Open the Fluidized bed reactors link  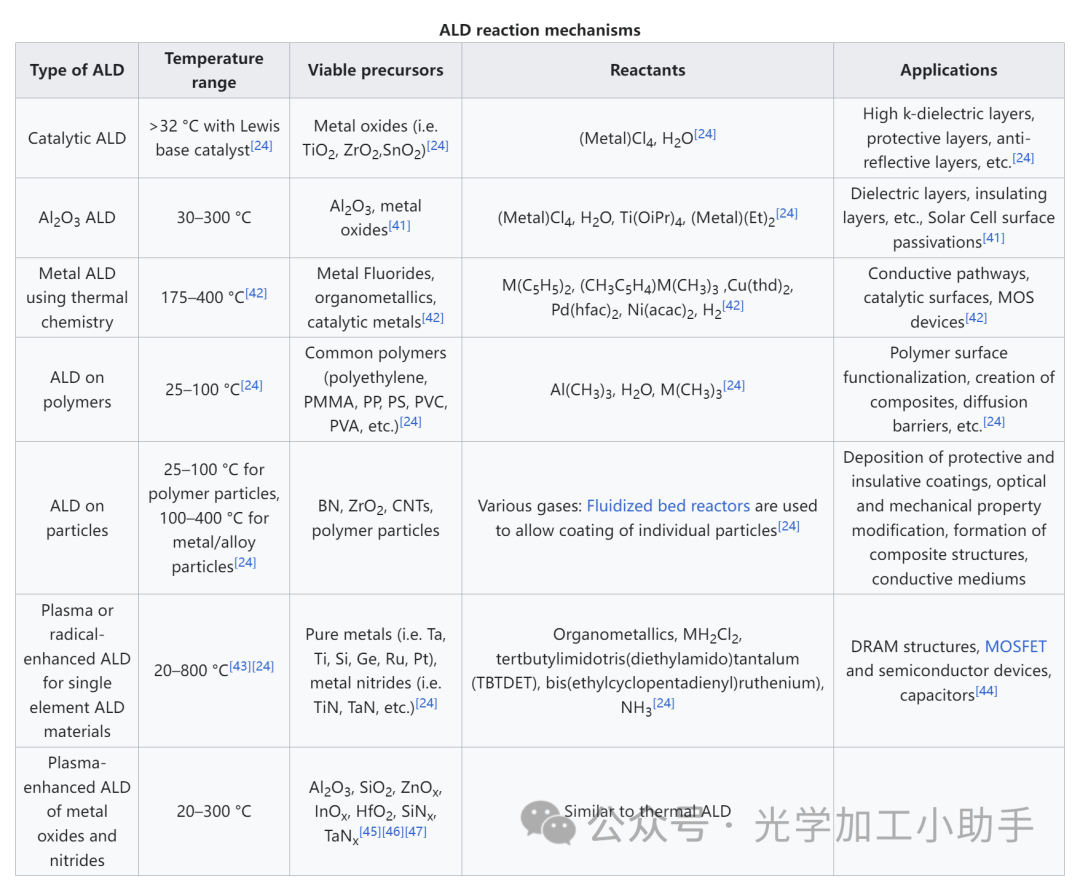(668, 506)
